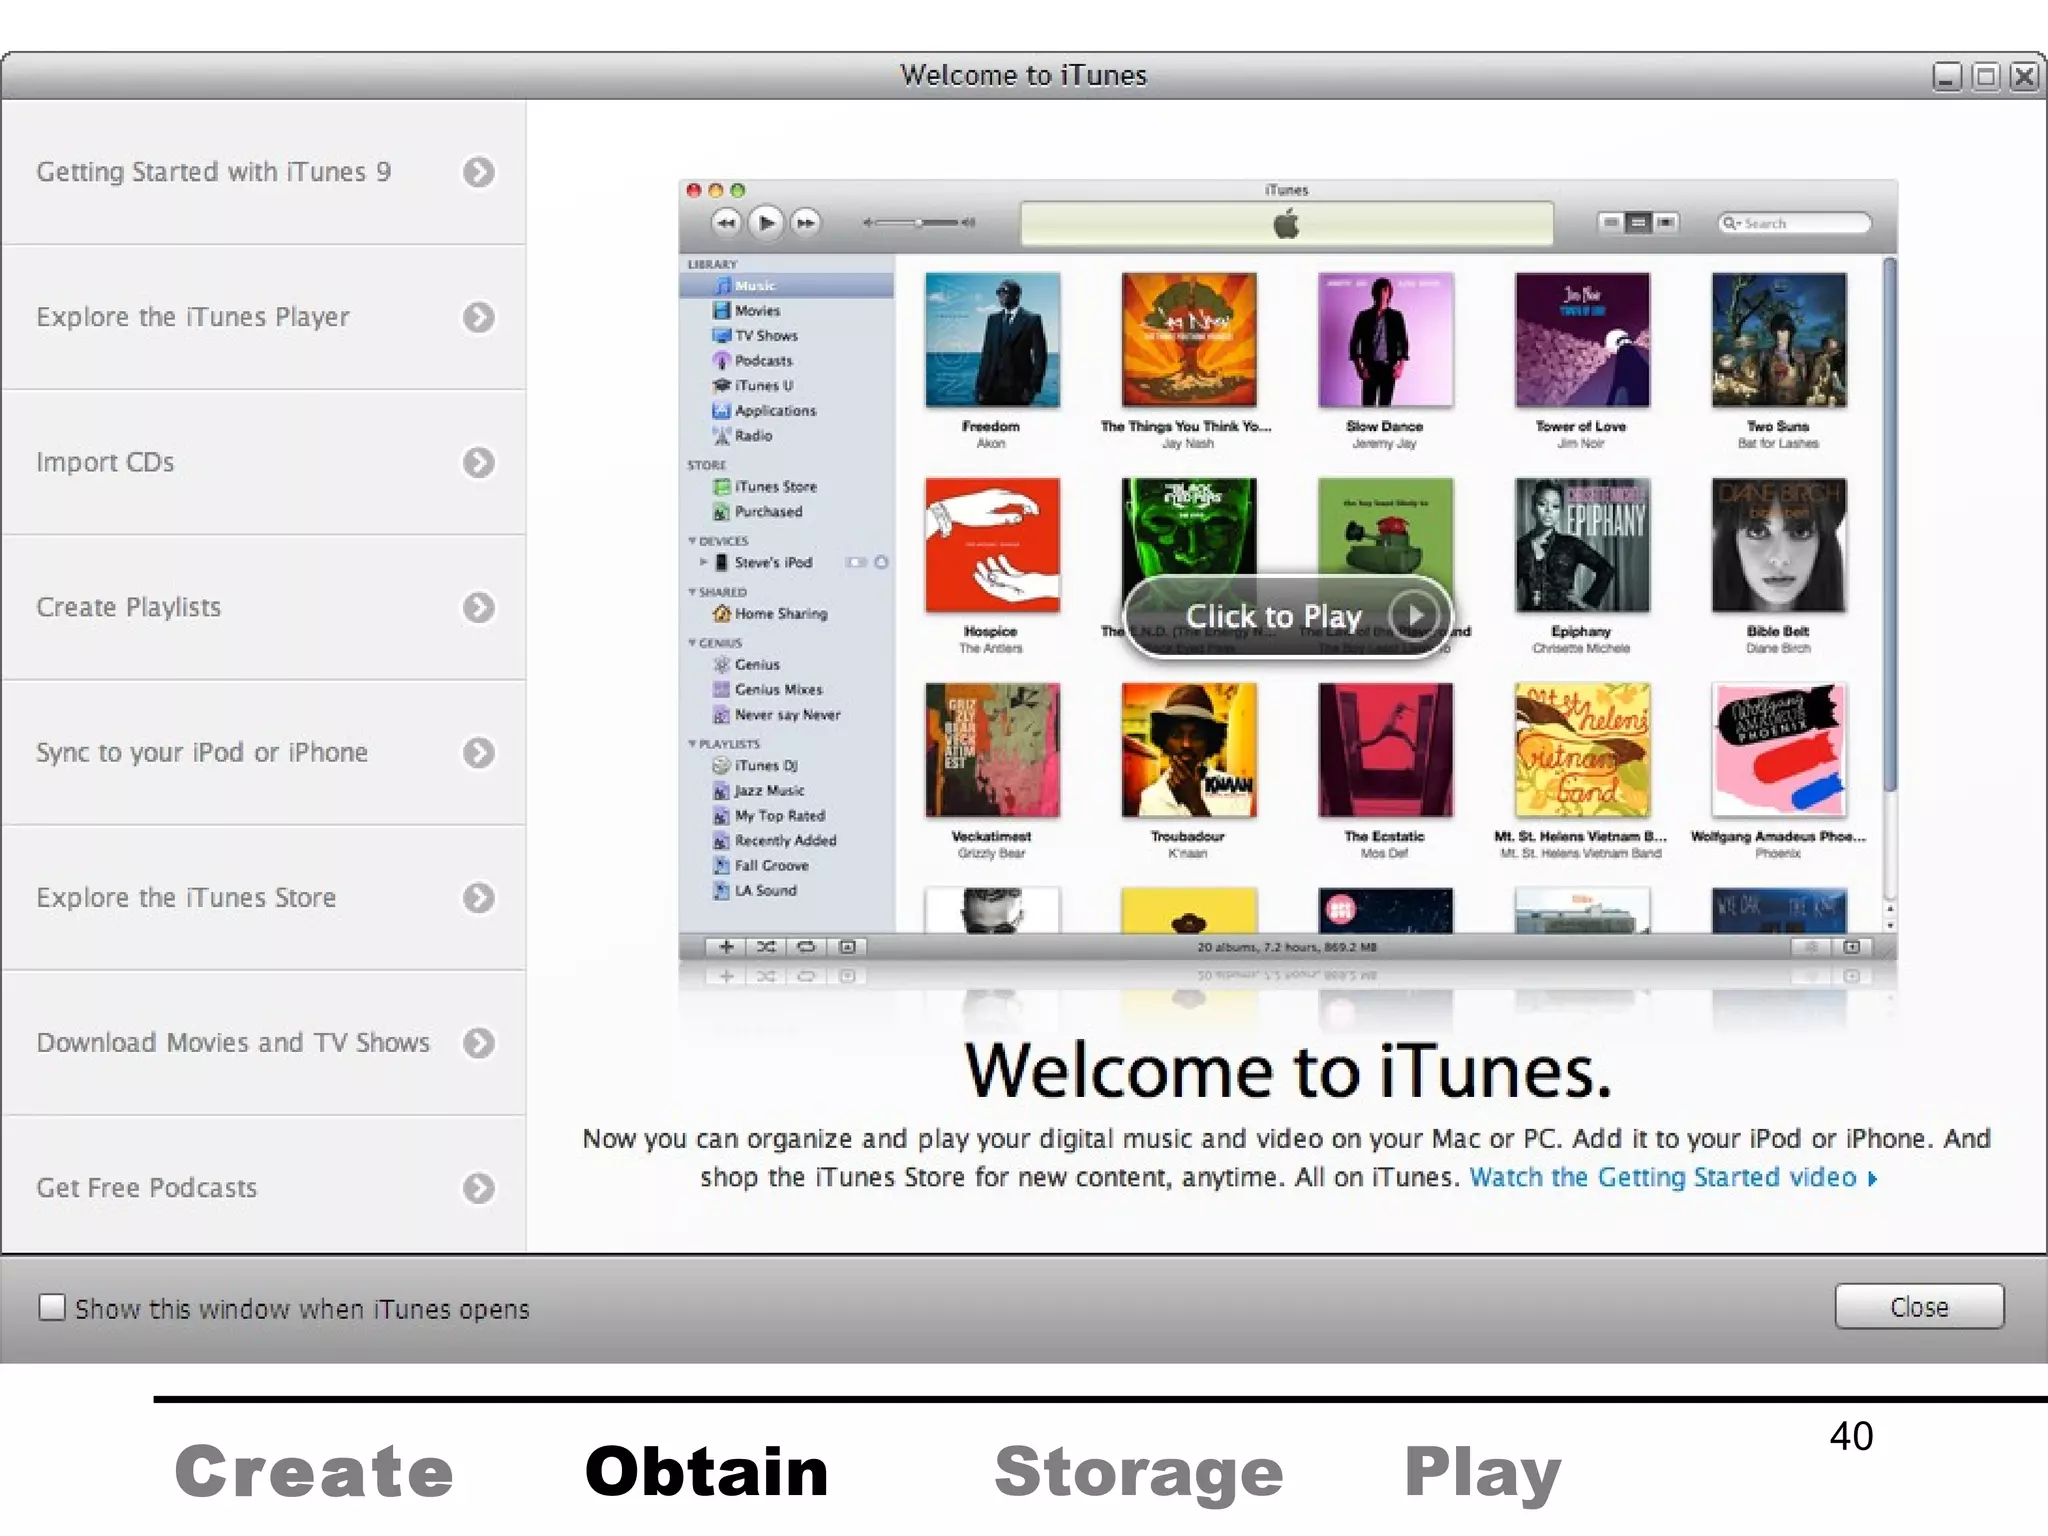
Task: Select the Two Suns album cover
Action: tap(1778, 340)
